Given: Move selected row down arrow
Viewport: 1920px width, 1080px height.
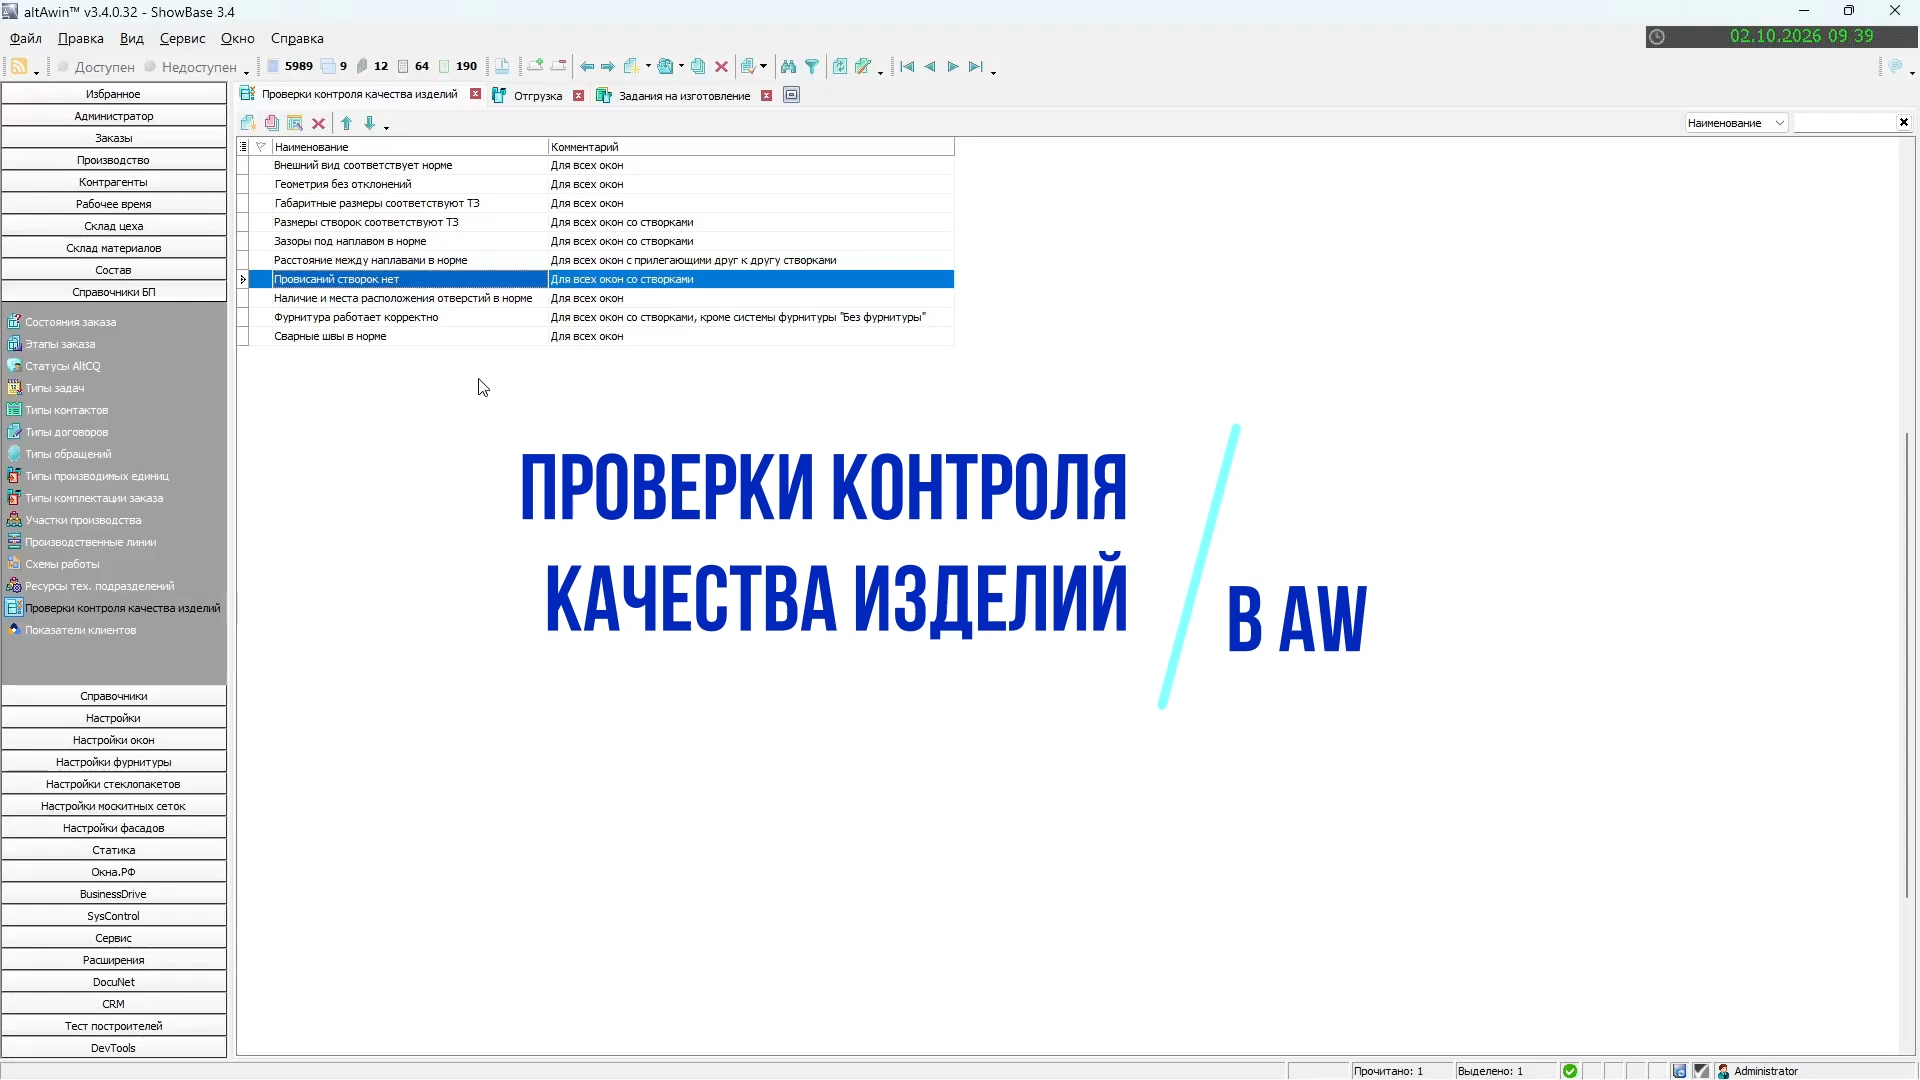Looking at the screenshot, I should coord(369,123).
